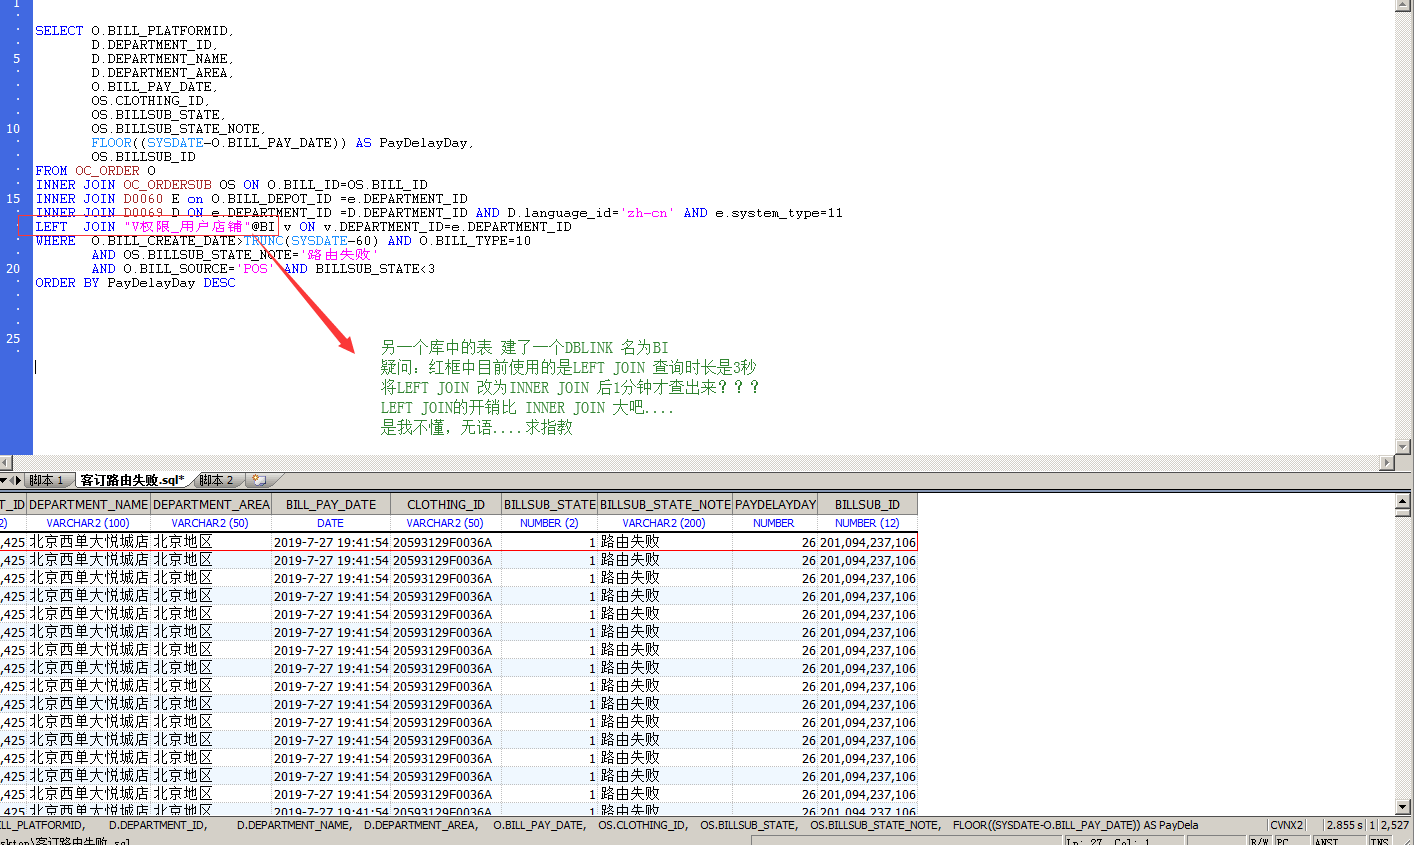The width and height of the screenshot is (1414, 845).
Task: Click result grid scrollbar down arrow
Action: (x=1403, y=807)
